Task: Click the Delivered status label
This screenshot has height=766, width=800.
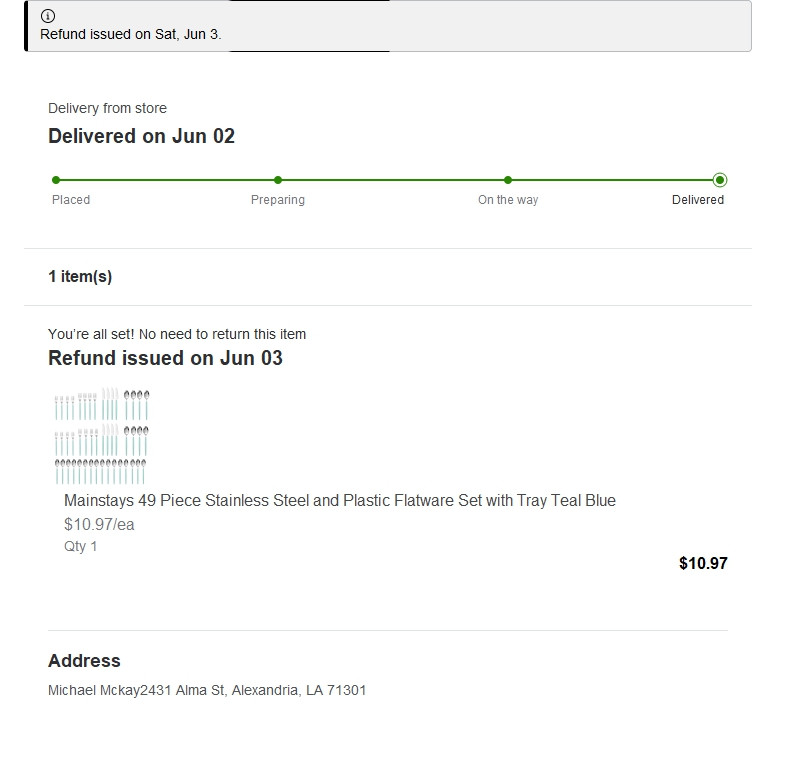Action: tap(697, 200)
